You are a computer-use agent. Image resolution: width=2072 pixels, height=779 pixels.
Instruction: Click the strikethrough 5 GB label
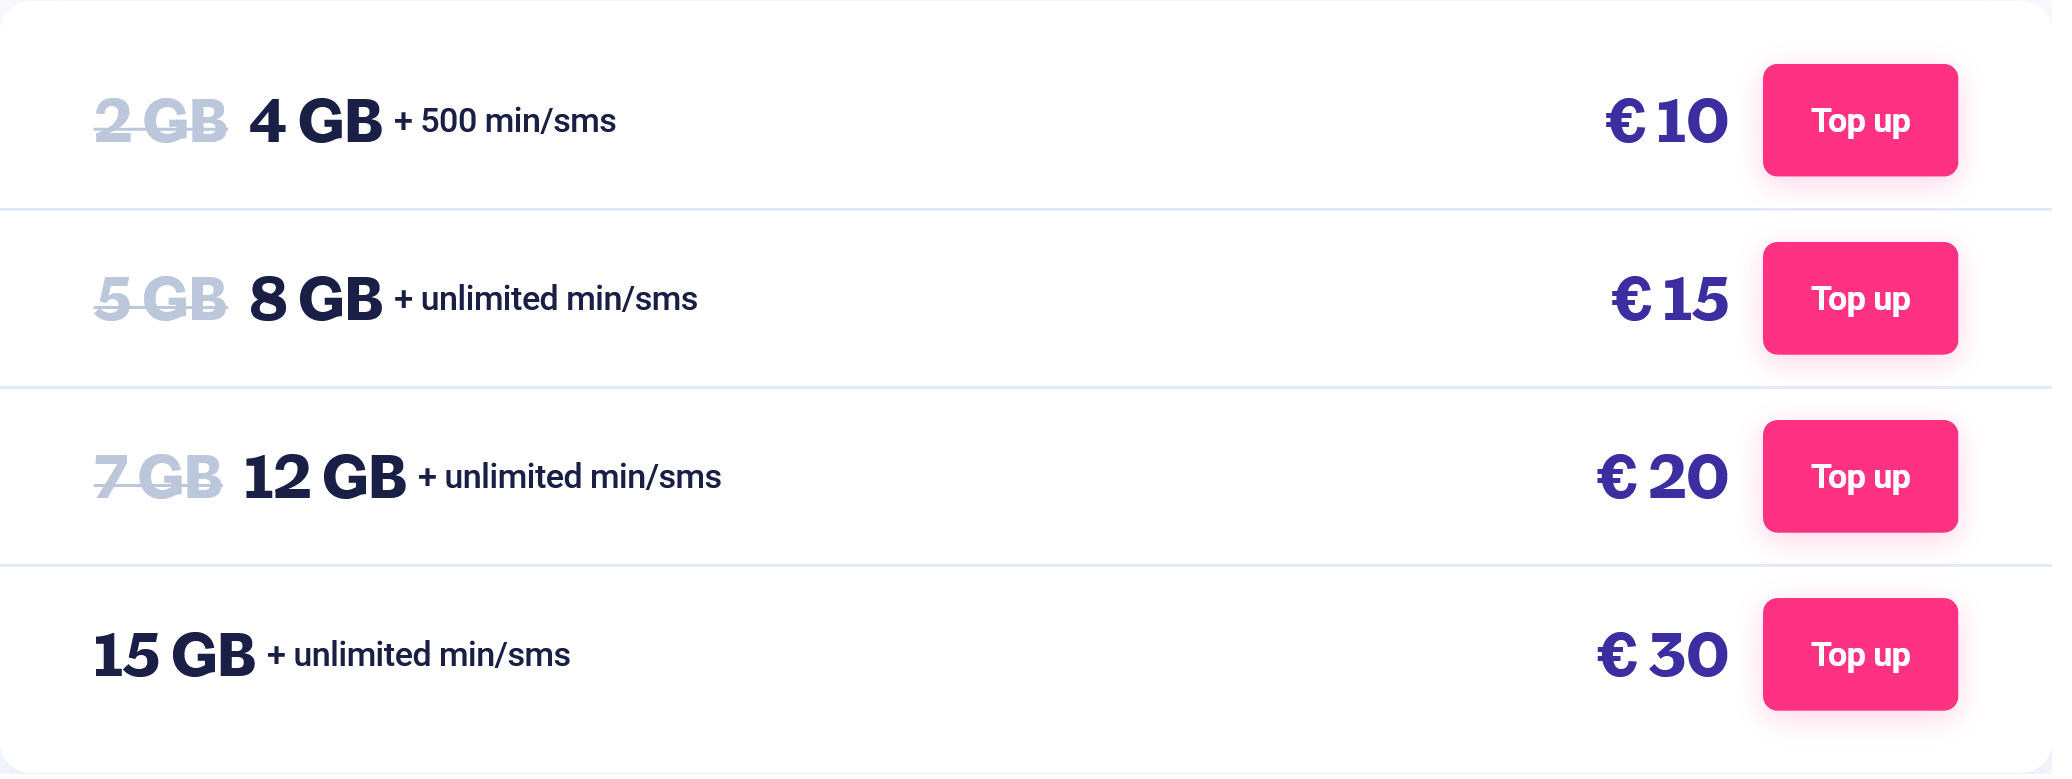pos(160,299)
